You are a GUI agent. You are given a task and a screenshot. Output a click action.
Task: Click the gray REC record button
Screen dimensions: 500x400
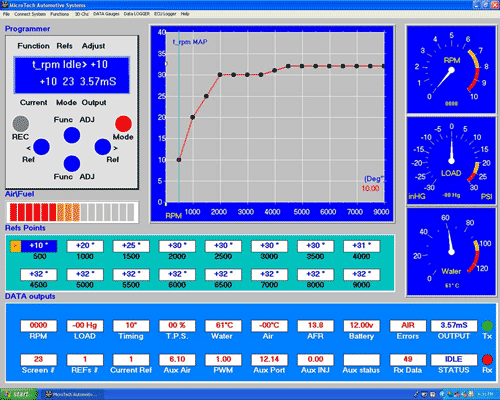(21, 124)
